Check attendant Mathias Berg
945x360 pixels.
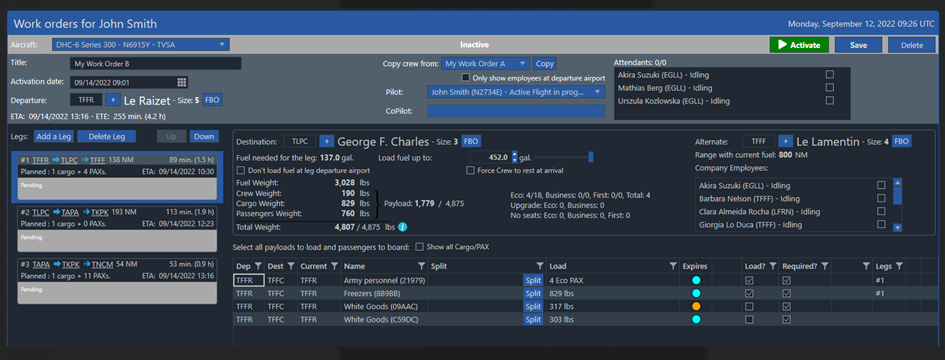(830, 87)
